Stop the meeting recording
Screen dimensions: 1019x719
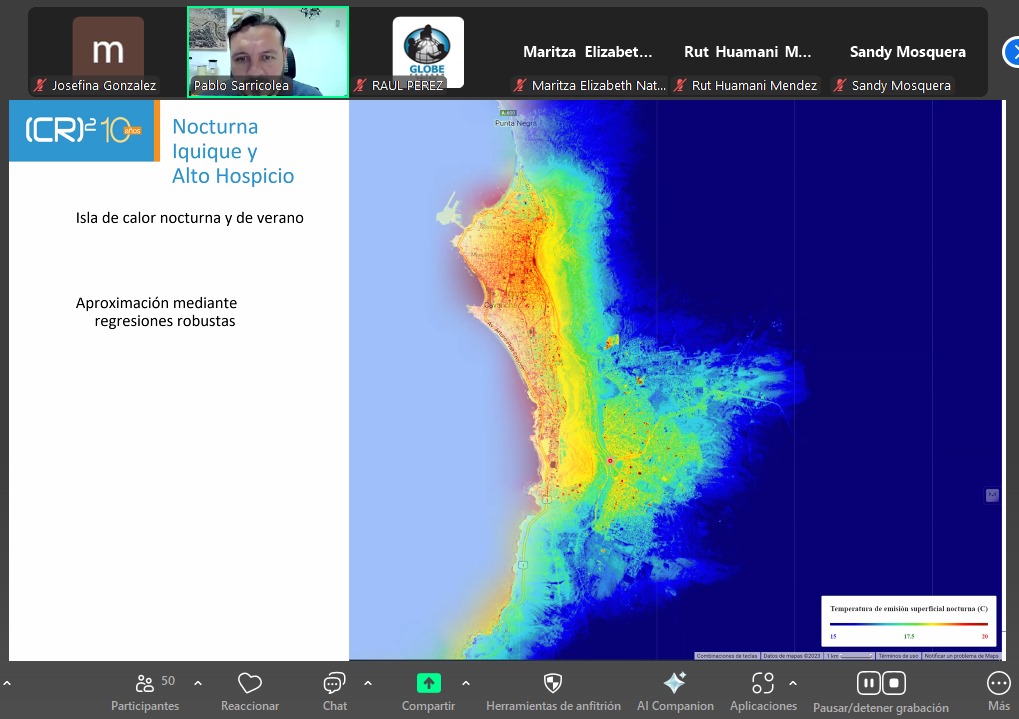(x=894, y=683)
